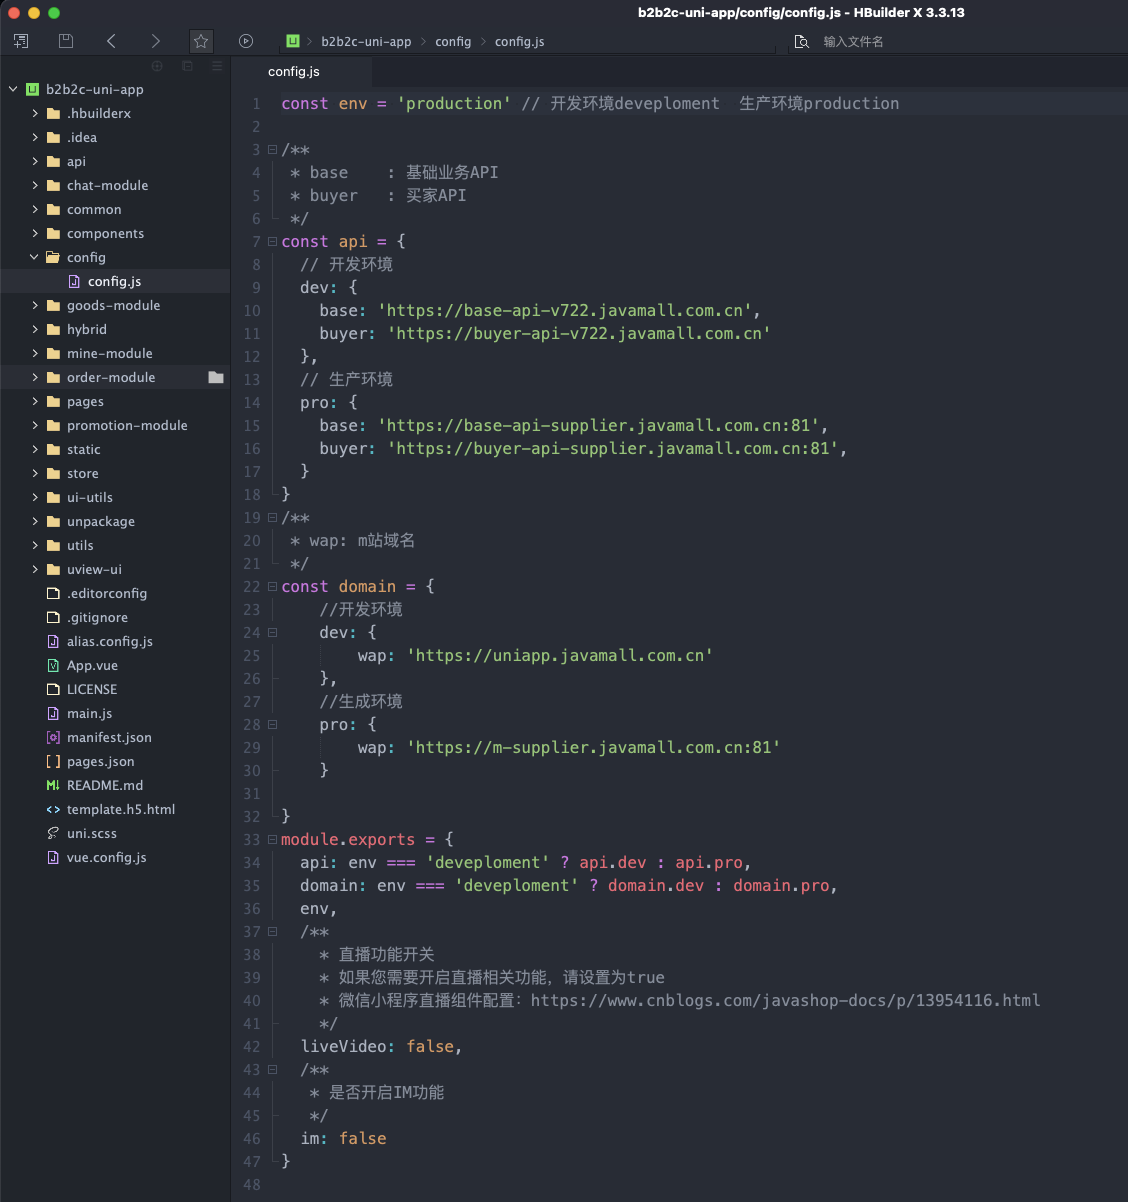Fold the dev block at line 24

click(272, 632)
